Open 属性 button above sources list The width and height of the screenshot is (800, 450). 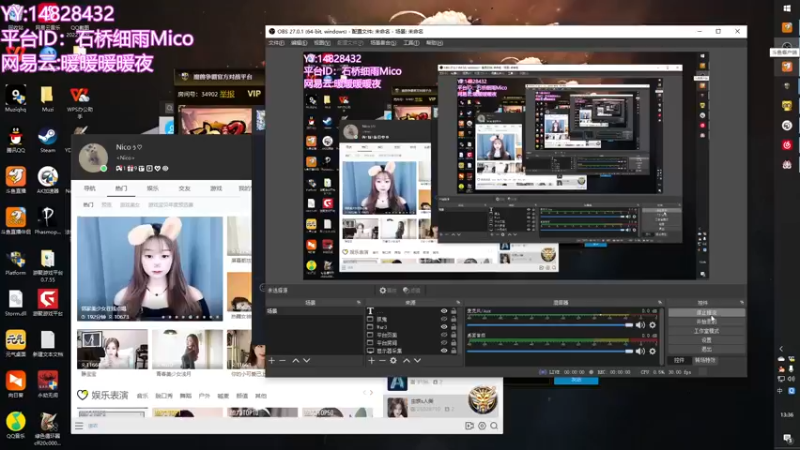tap(388, 290)
